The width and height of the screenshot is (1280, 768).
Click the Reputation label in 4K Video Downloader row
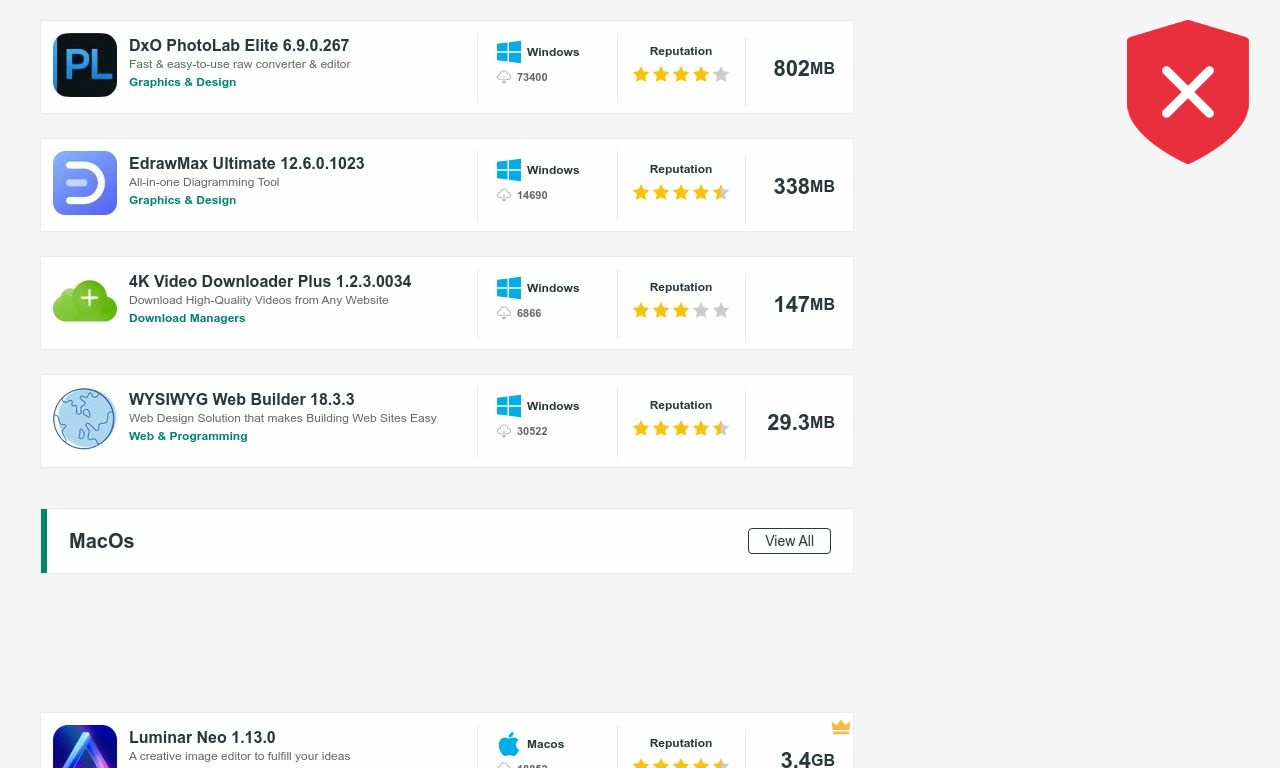(x=681, y=287)
